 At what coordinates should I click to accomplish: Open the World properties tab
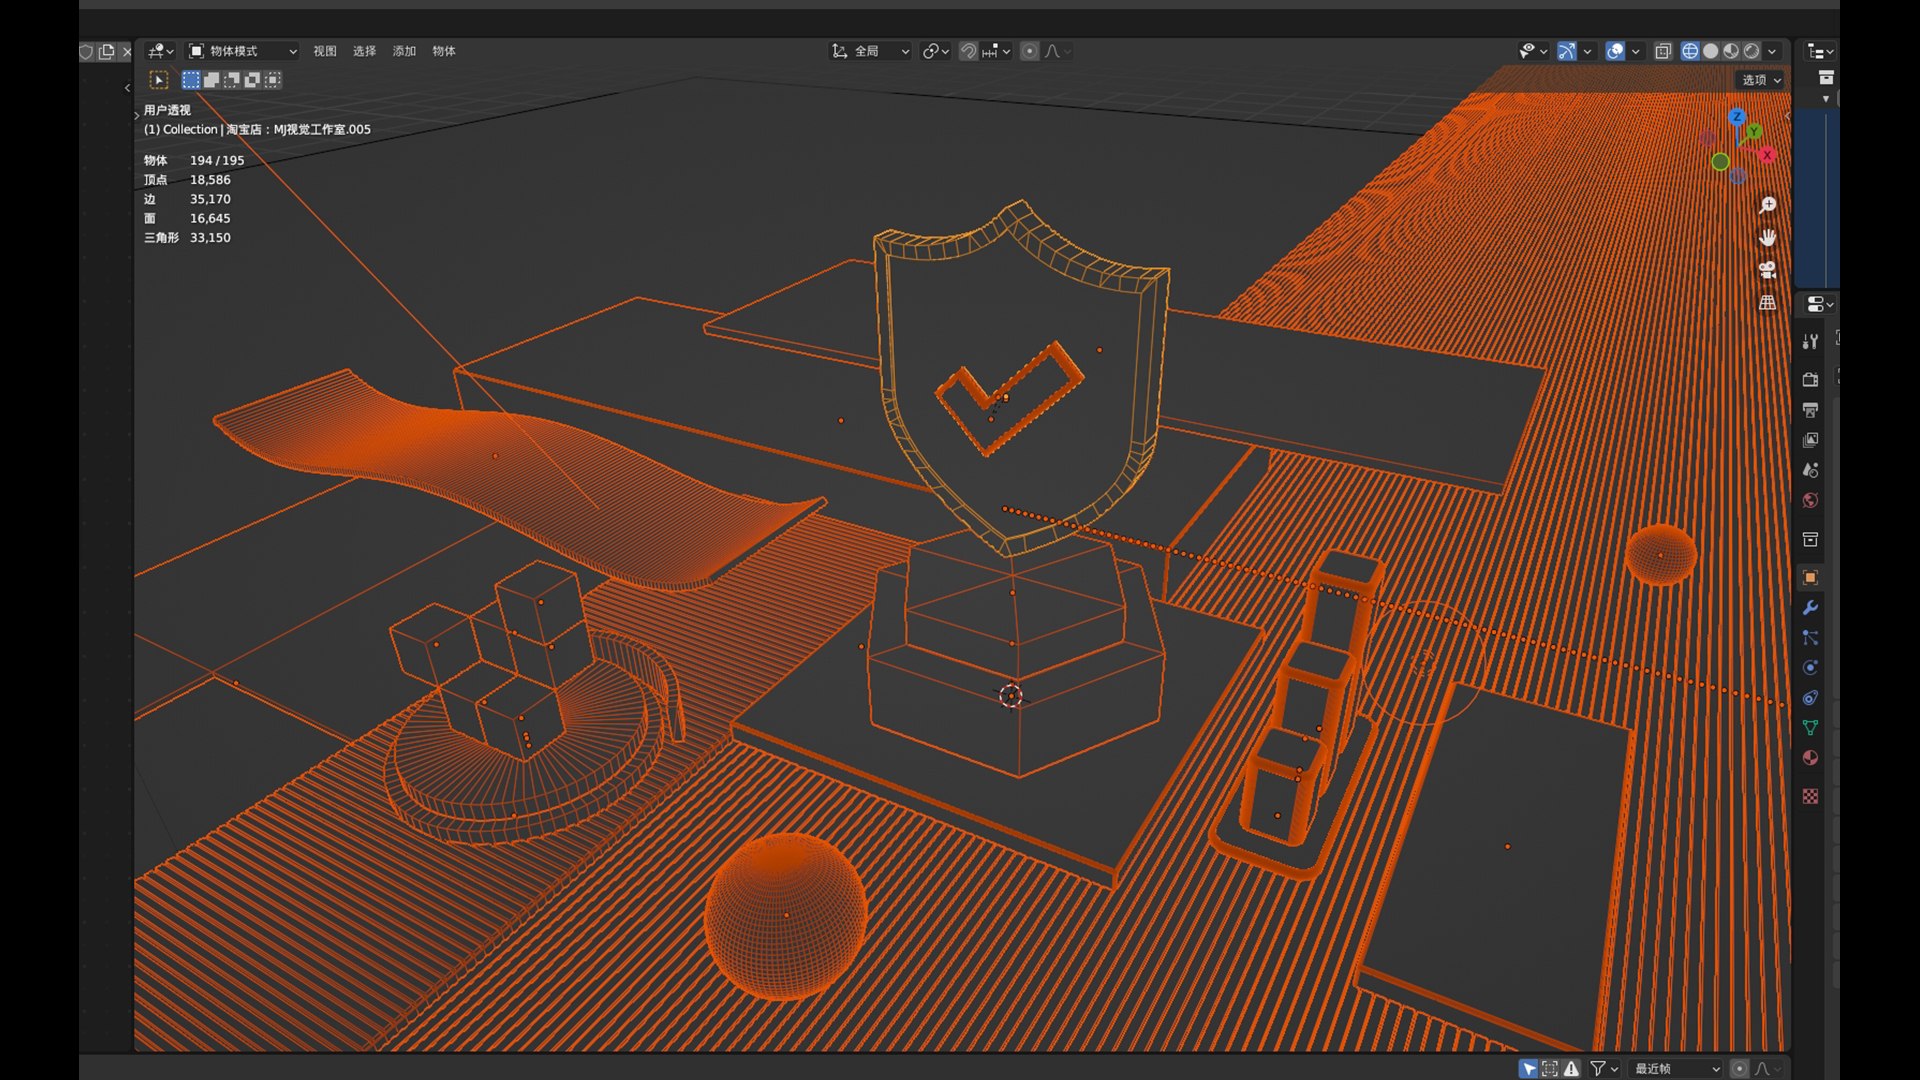(x=1810, y=500)
